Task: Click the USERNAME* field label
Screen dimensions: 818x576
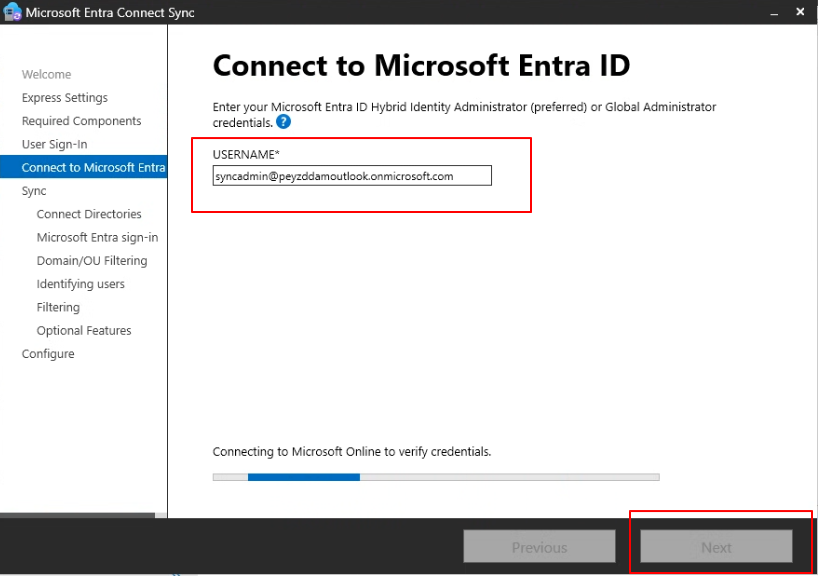Action: click(x=246, y=154)
